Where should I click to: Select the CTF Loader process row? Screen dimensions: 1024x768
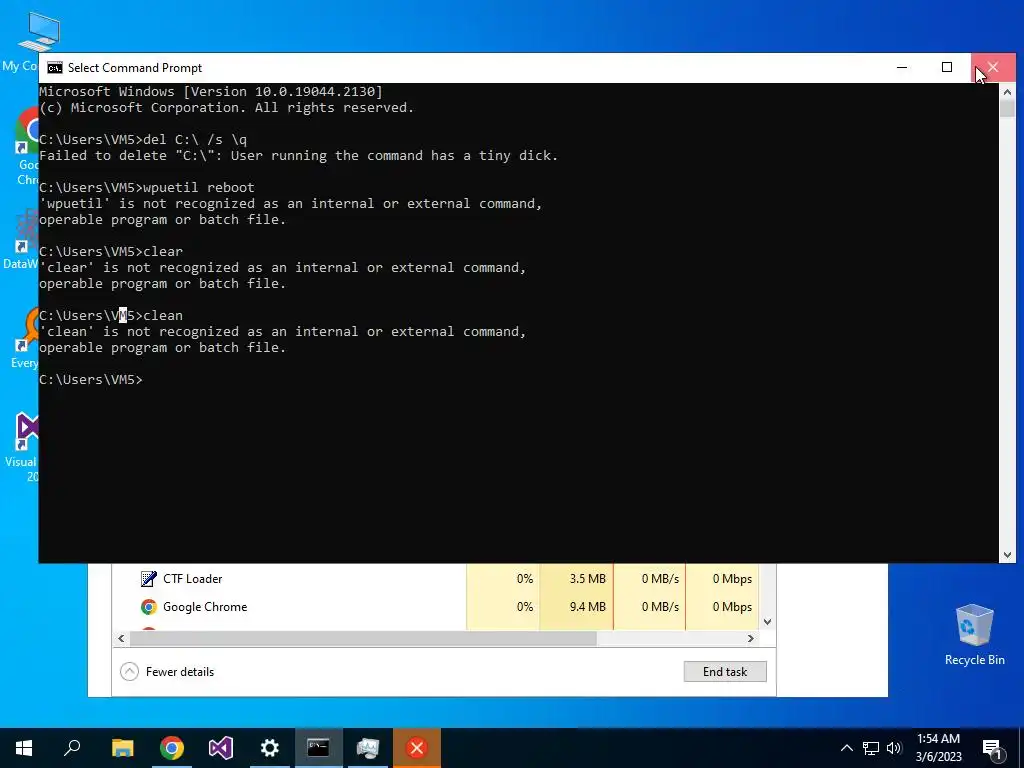point(436,579)
